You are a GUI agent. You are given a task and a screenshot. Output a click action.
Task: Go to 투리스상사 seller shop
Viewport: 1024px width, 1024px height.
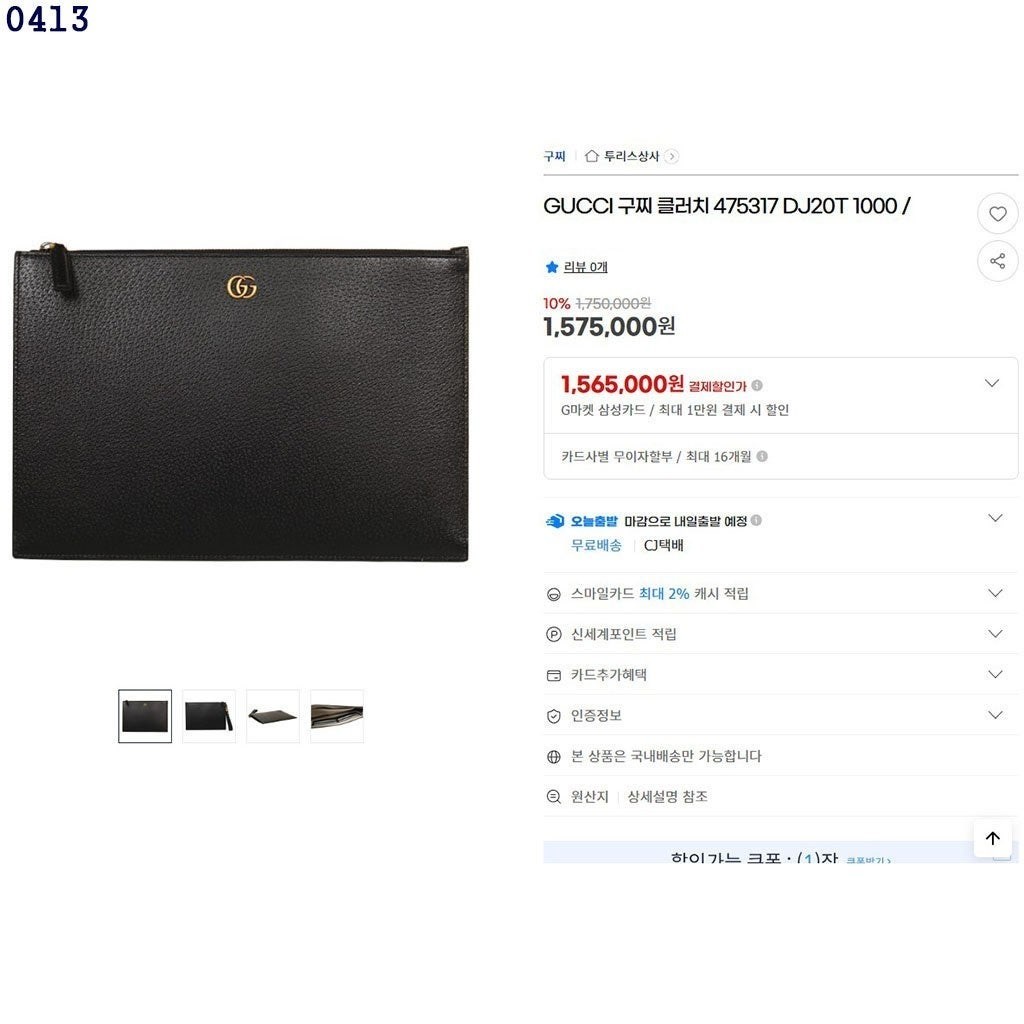tap(631, 156)
